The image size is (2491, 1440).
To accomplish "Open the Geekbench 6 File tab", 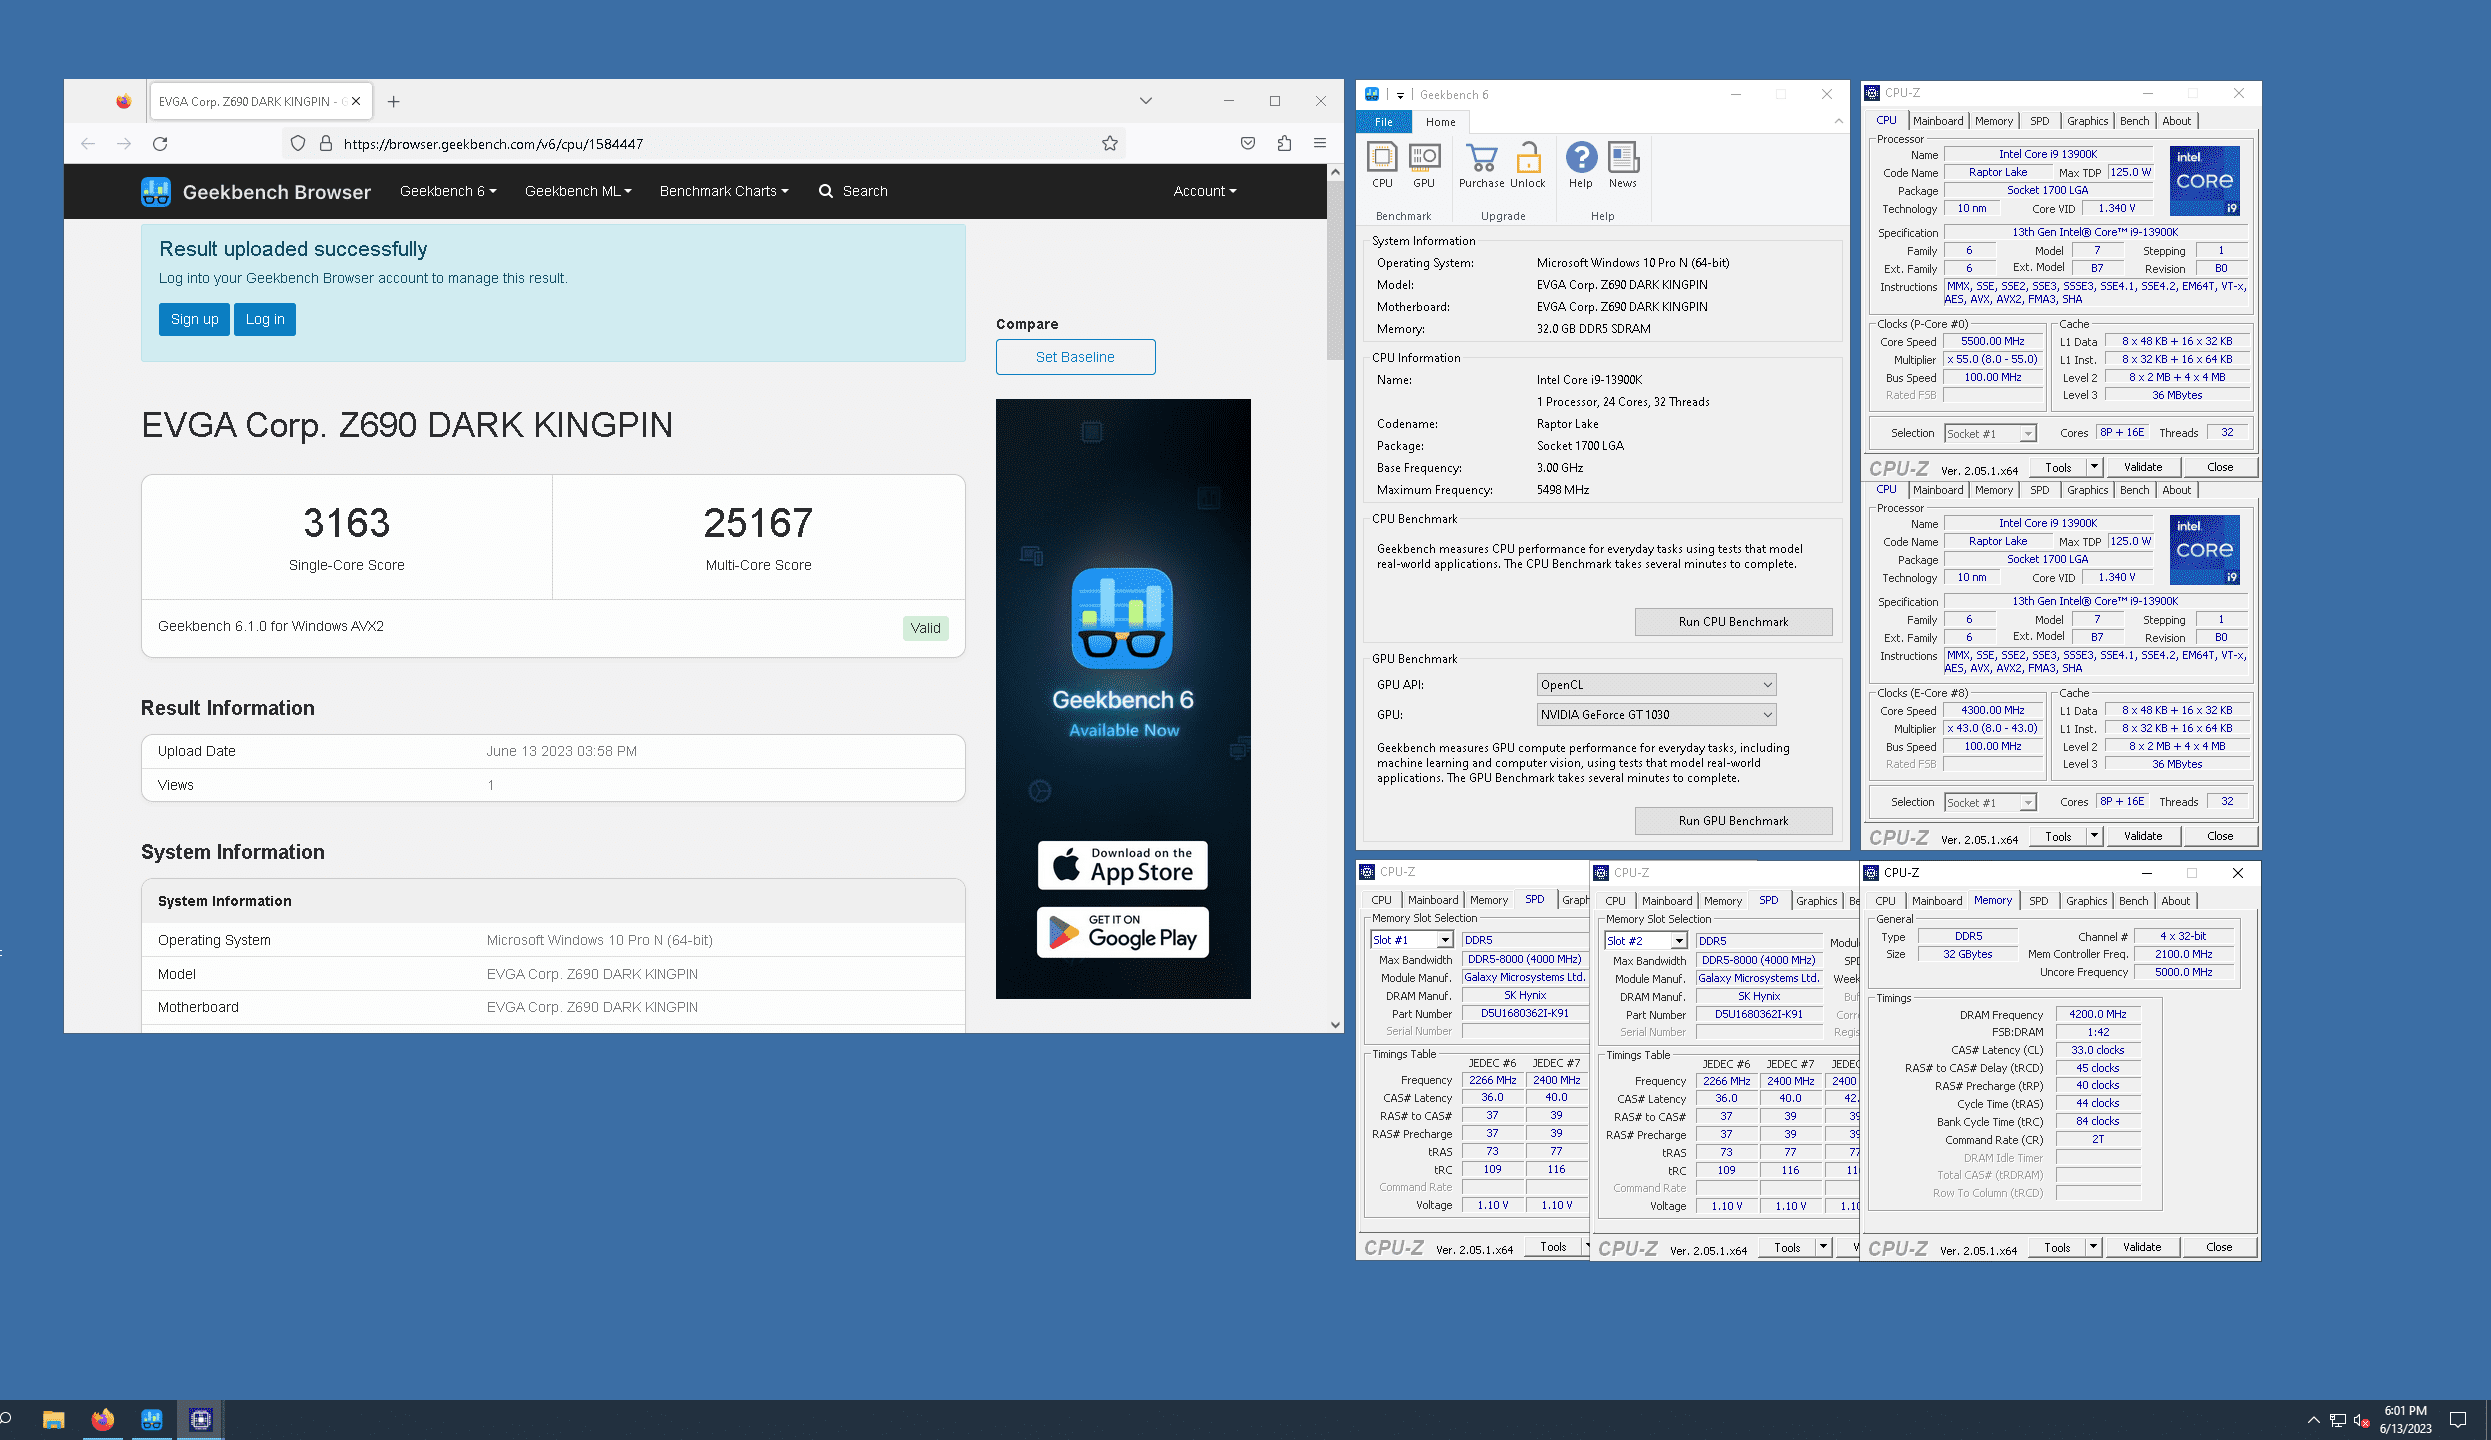I will pos(1384,122).
